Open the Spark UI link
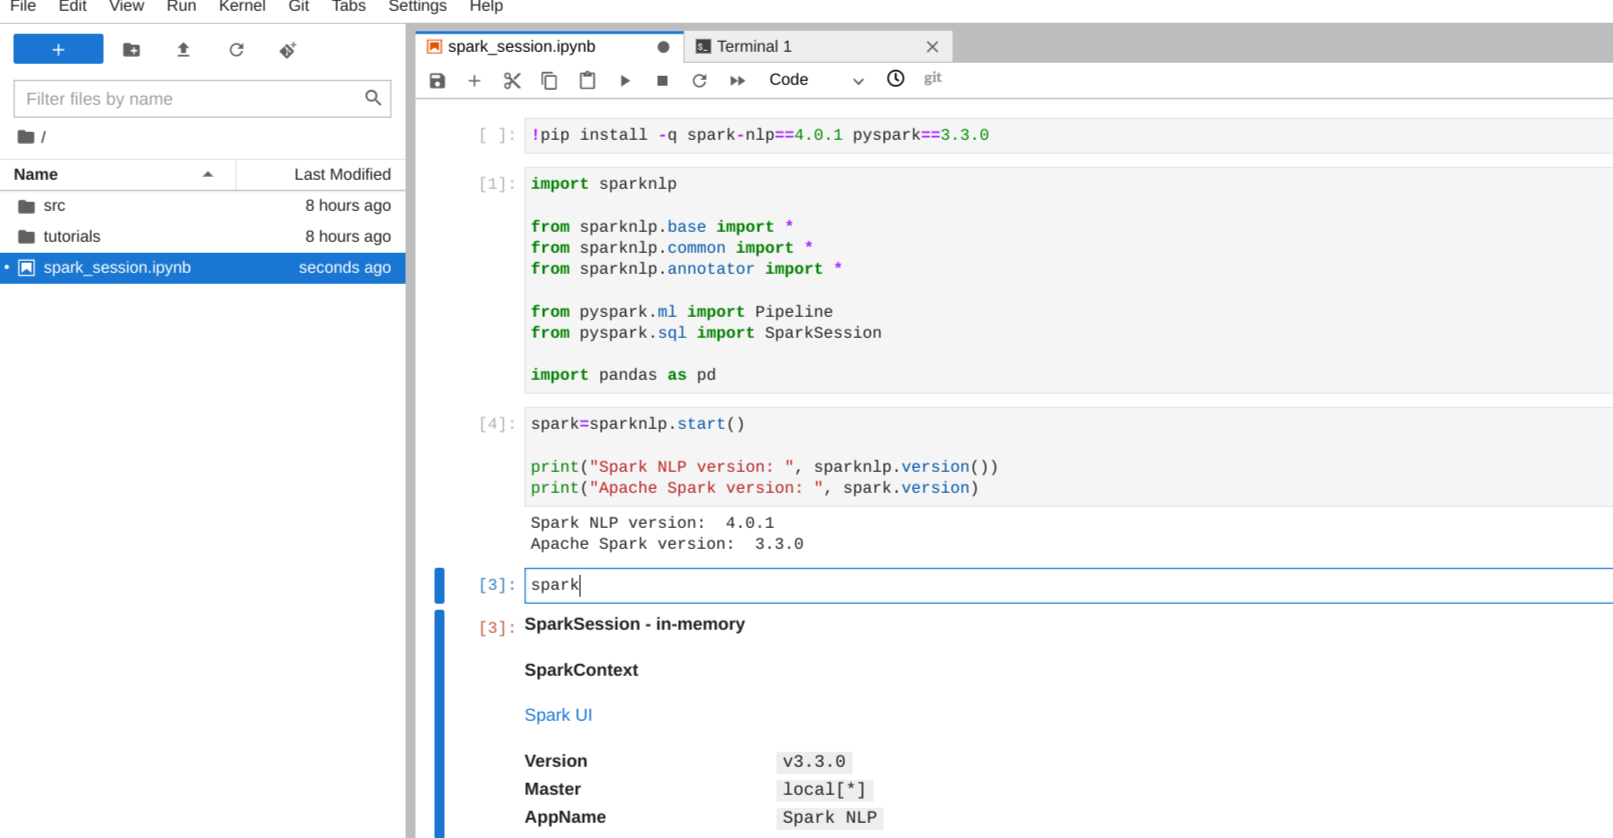The height and width of the screenshot is (838, 1613). [558, 715]
